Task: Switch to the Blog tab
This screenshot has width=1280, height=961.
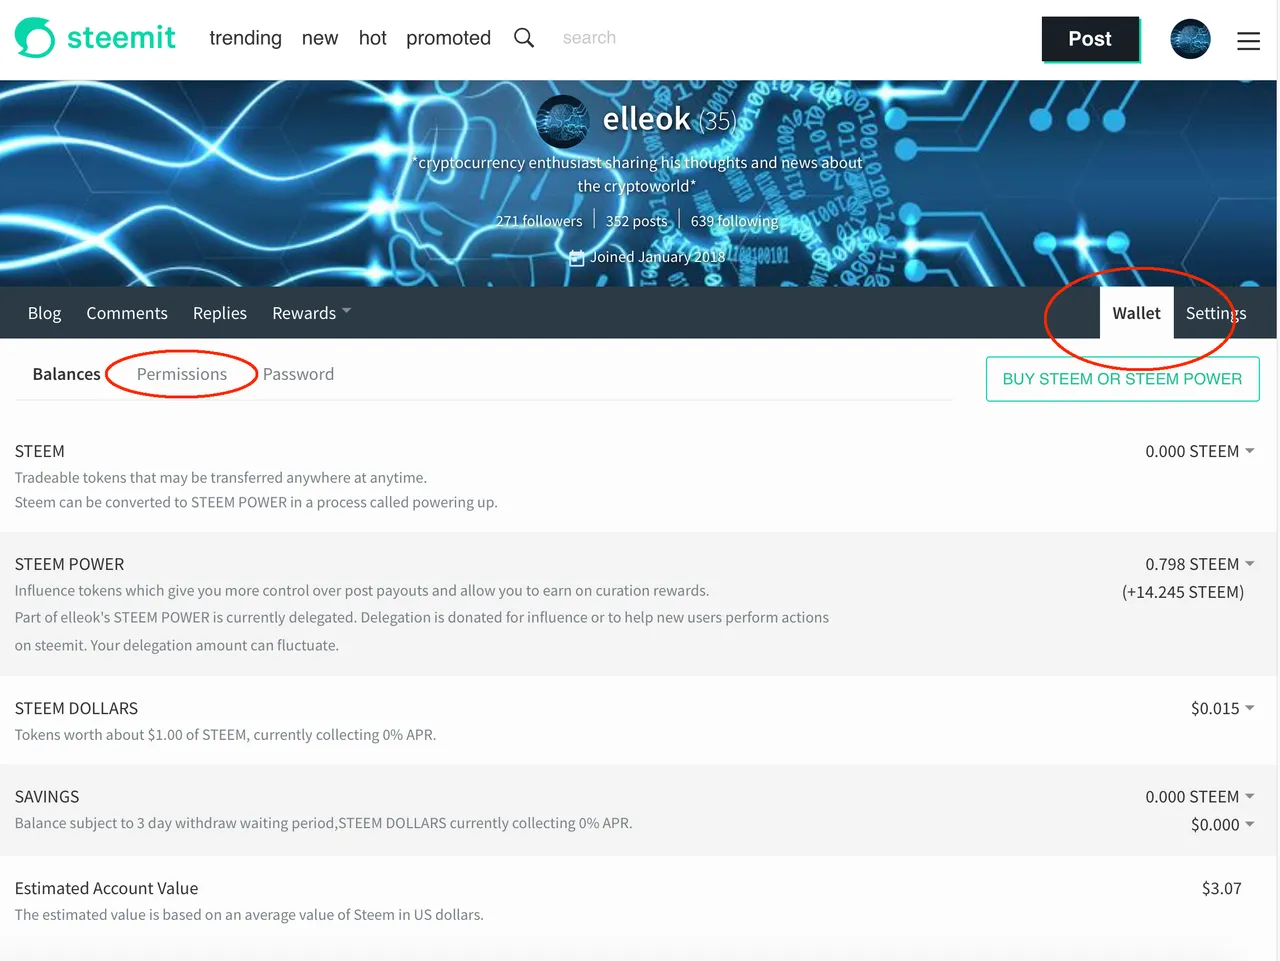Action: [44, 313]
